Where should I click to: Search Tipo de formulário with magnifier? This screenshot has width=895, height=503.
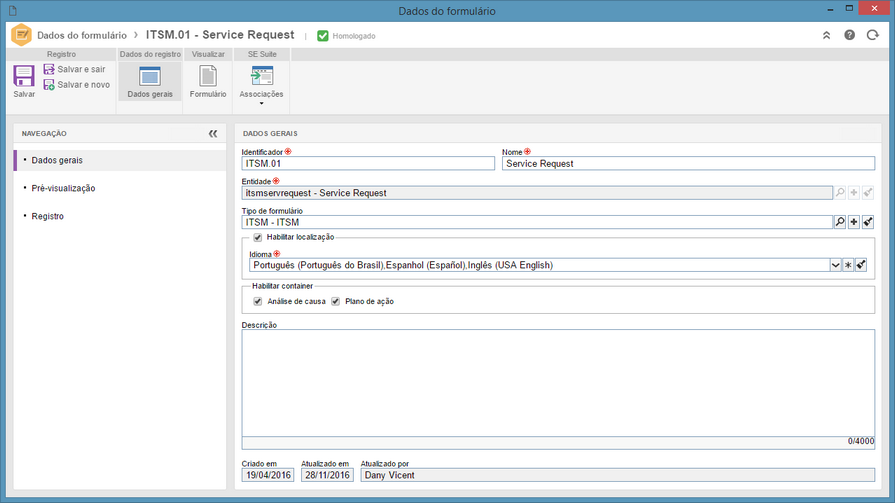(840, 222)
